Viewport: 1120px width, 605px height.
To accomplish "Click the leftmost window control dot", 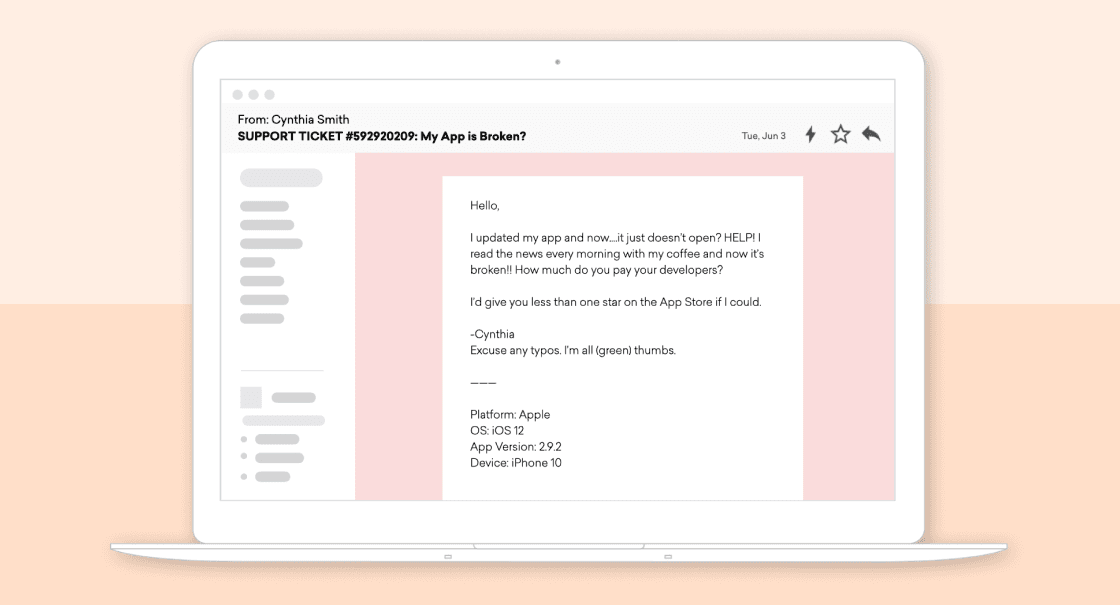I will pos(238,95).
